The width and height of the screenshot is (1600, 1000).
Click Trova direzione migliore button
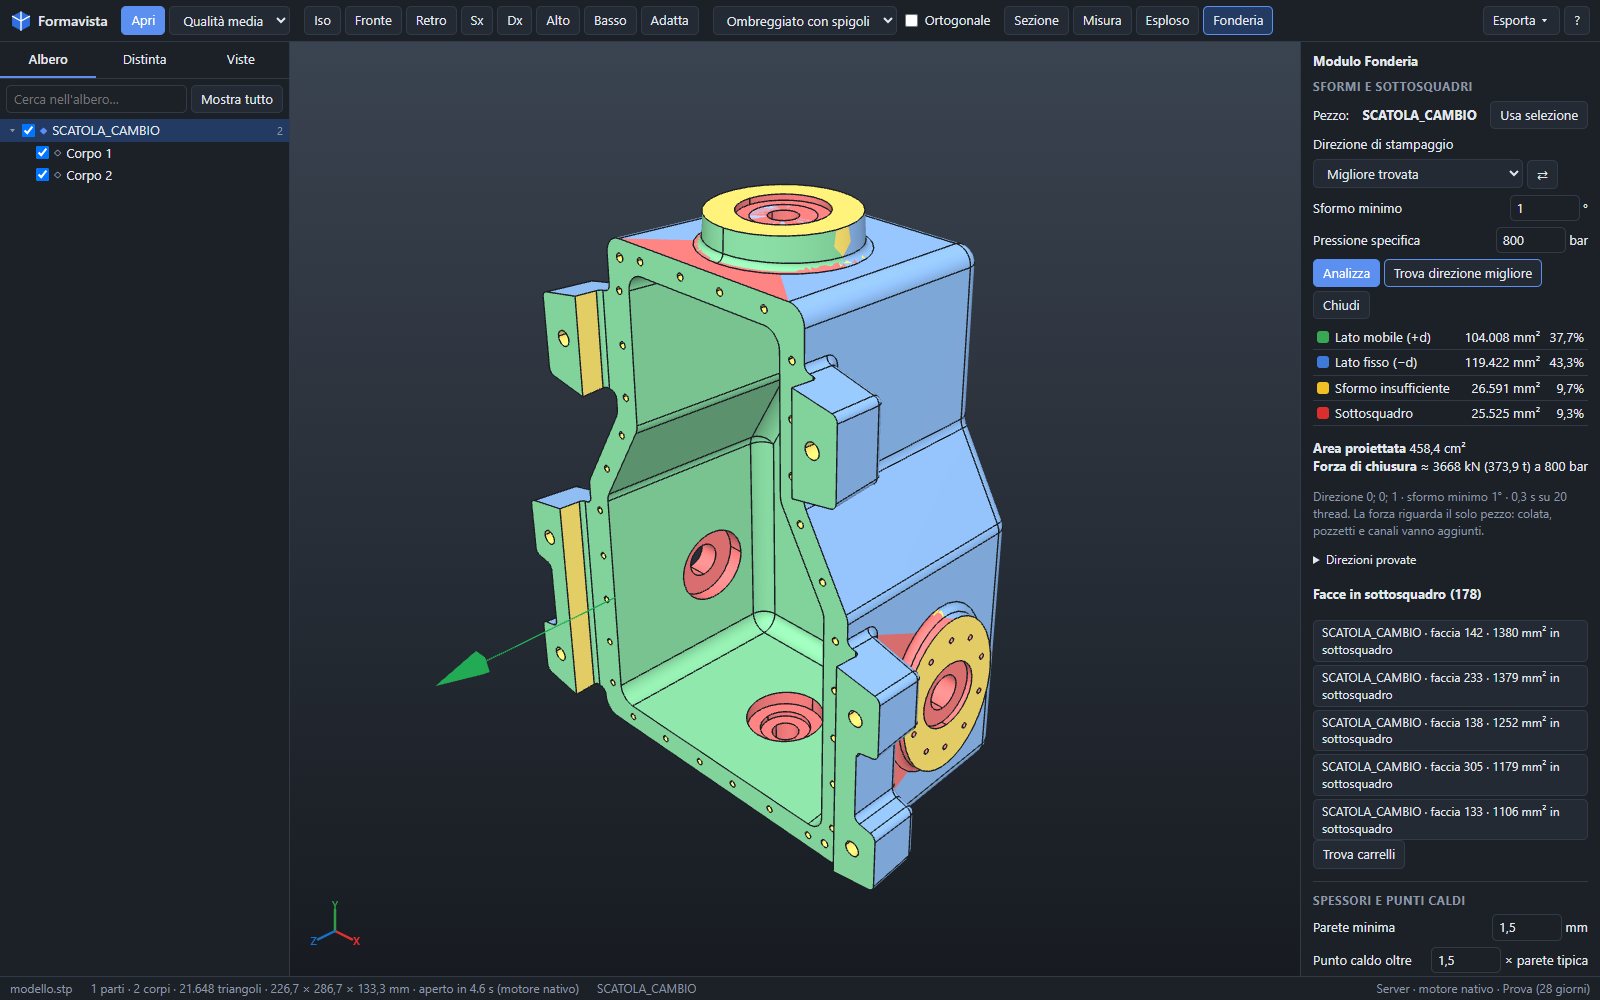tap(1462, 273)
